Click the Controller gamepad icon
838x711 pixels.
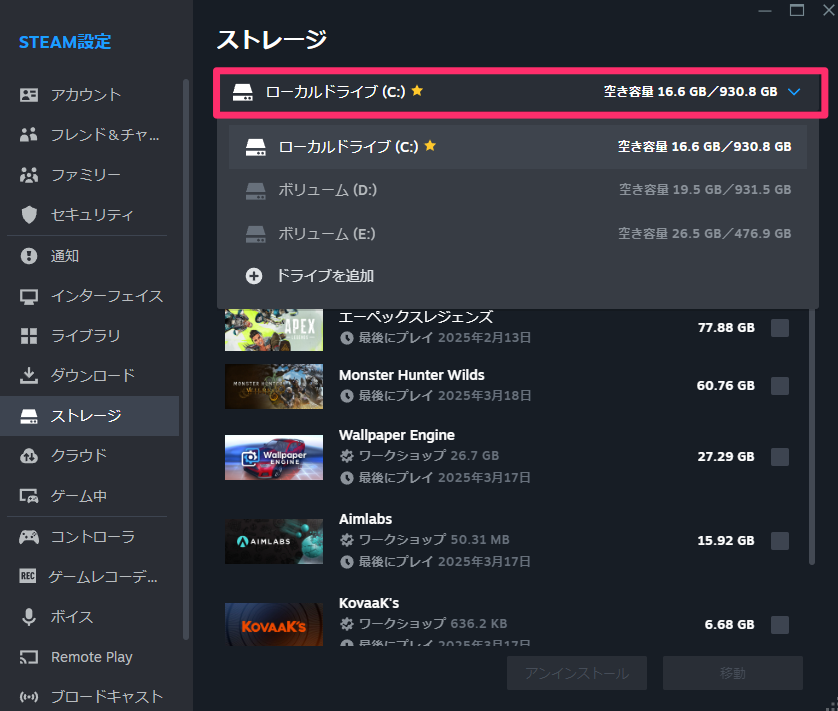click(29, 537)
